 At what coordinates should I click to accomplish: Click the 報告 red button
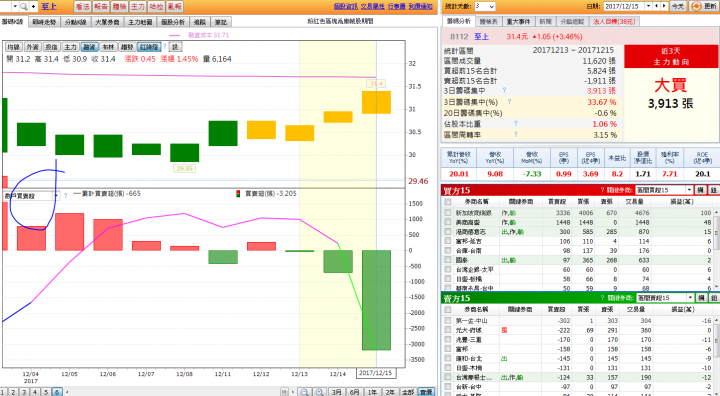(101, 6)
